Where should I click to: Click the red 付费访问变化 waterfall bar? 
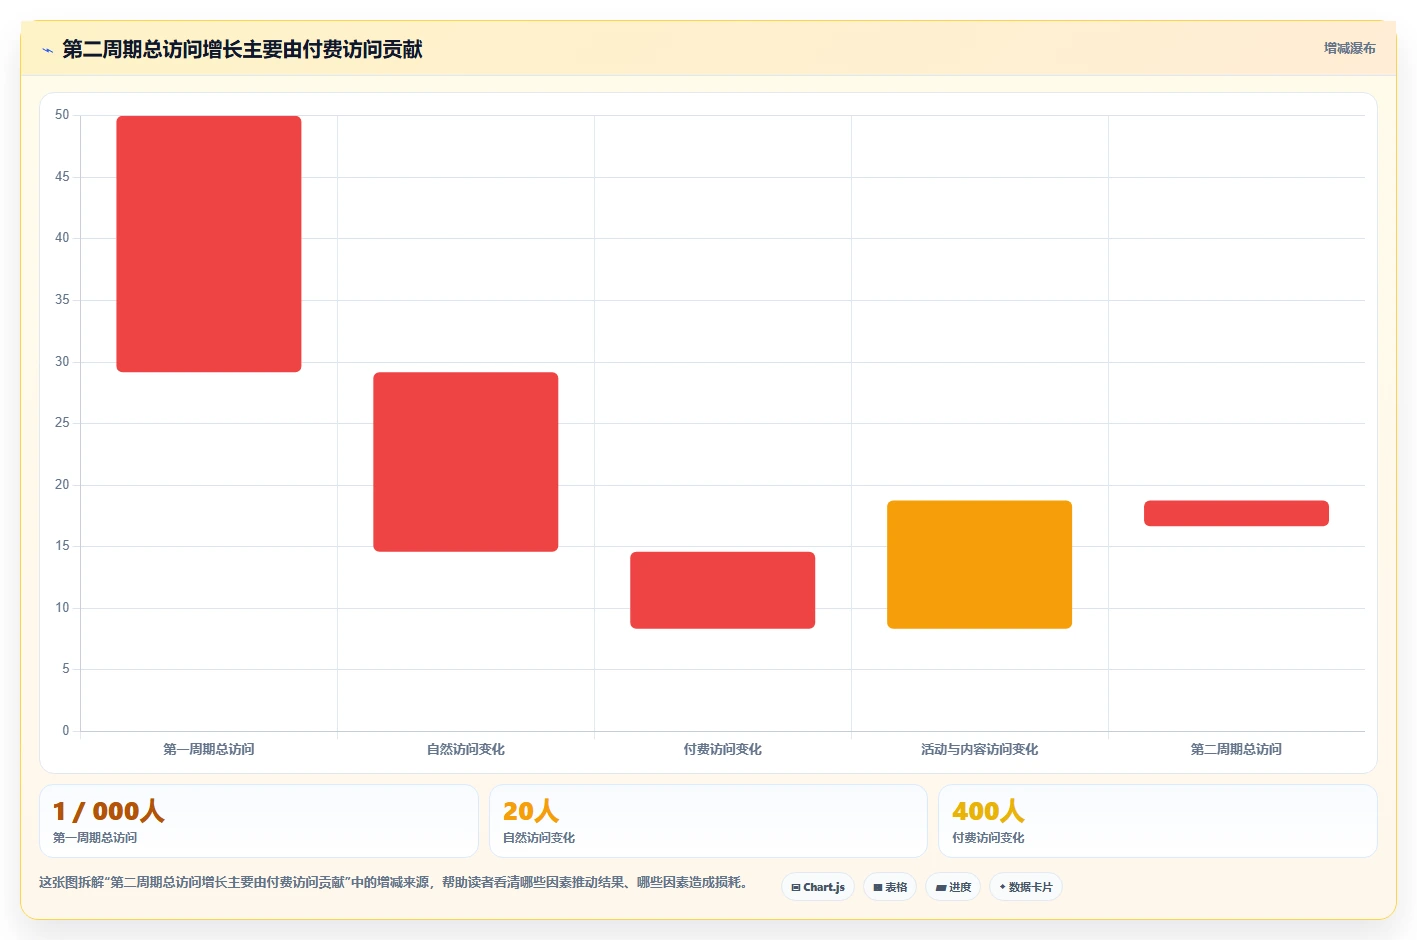[x=723, y=590]
